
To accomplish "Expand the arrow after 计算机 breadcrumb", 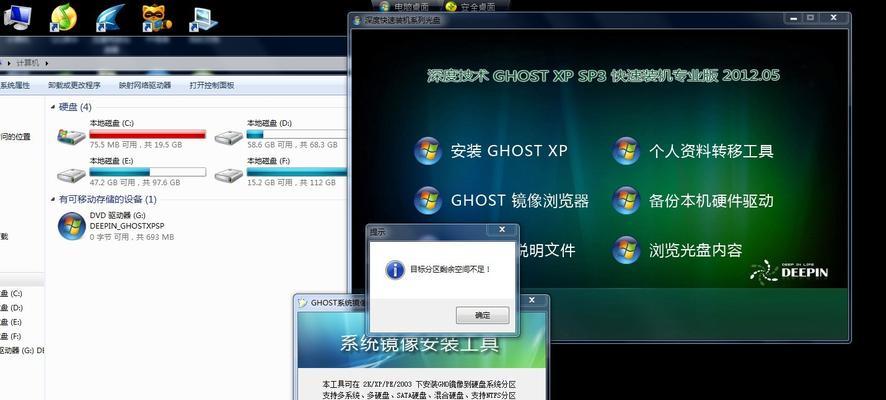I will pyautogui.click(x=46, y=63).
